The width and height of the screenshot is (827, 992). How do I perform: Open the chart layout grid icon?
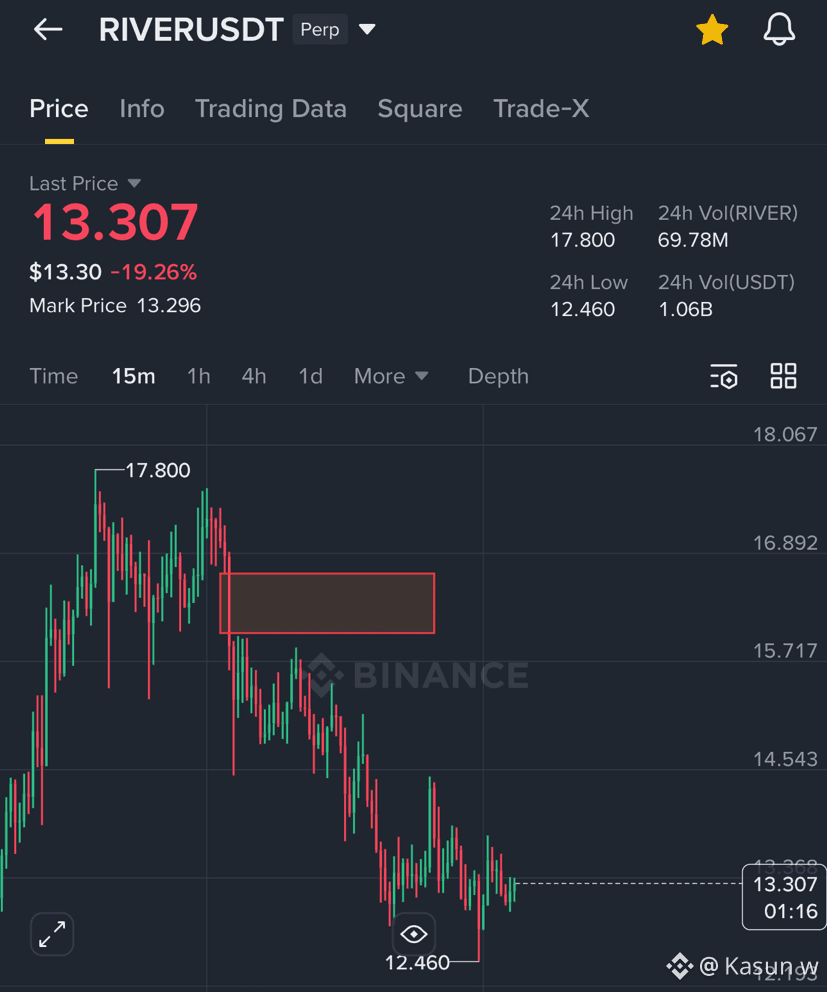[783, 376]
